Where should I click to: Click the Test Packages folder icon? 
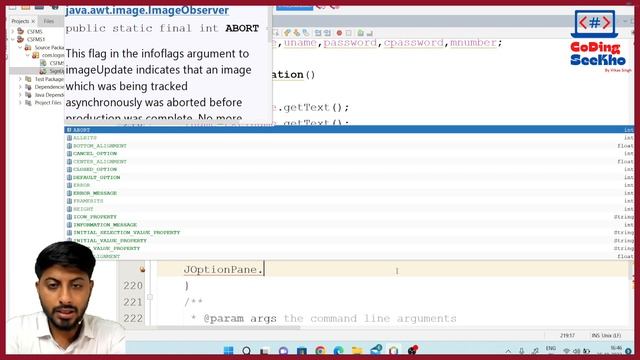pyautogui.click(x=28, y=79)
